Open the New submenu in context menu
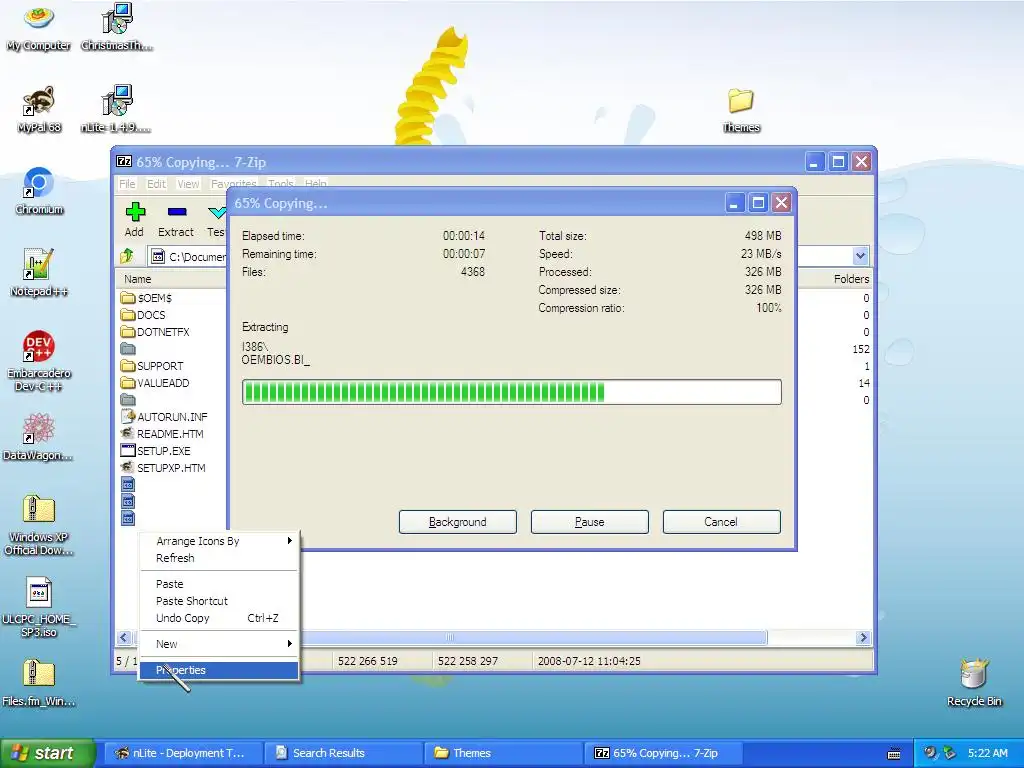 click(219, 644)
